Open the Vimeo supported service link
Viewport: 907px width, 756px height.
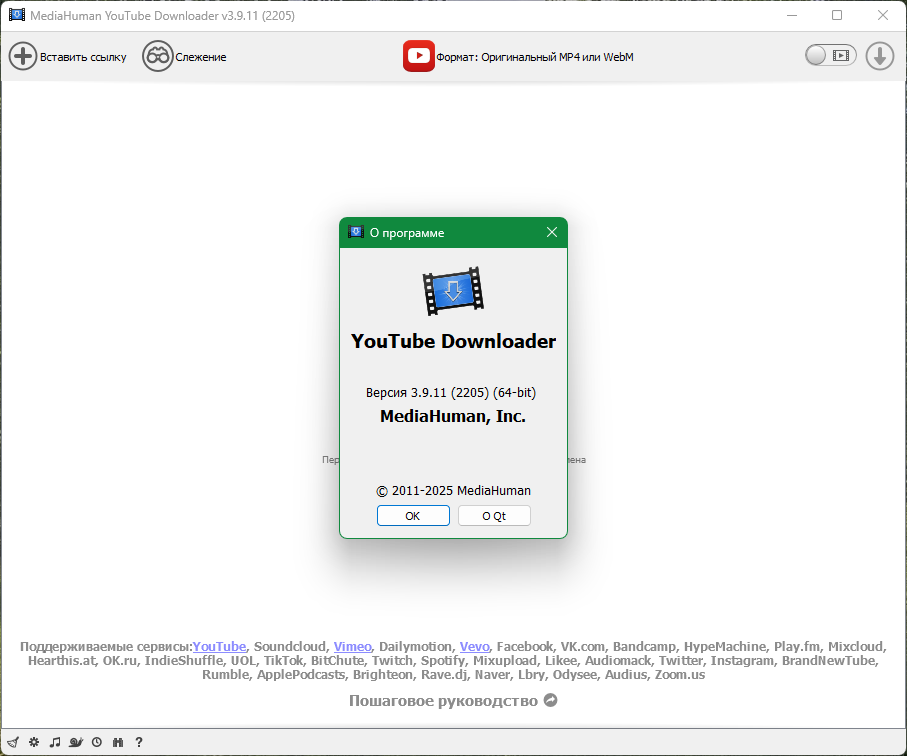pyautogui.click(x=352, y=646)
